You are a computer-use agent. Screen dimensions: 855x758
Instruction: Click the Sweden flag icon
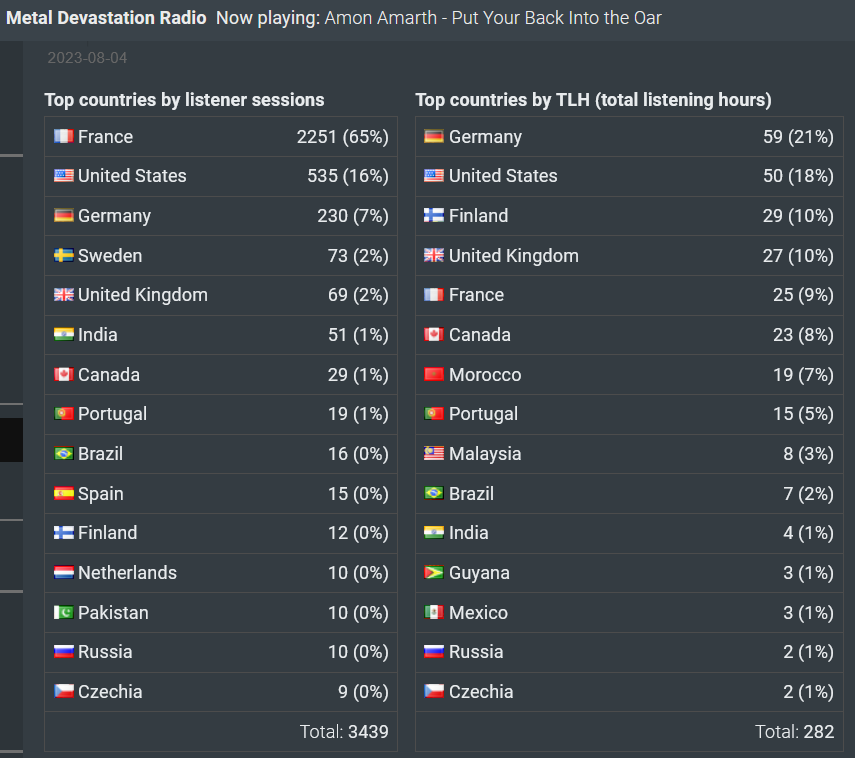click(x=63, y=255)
